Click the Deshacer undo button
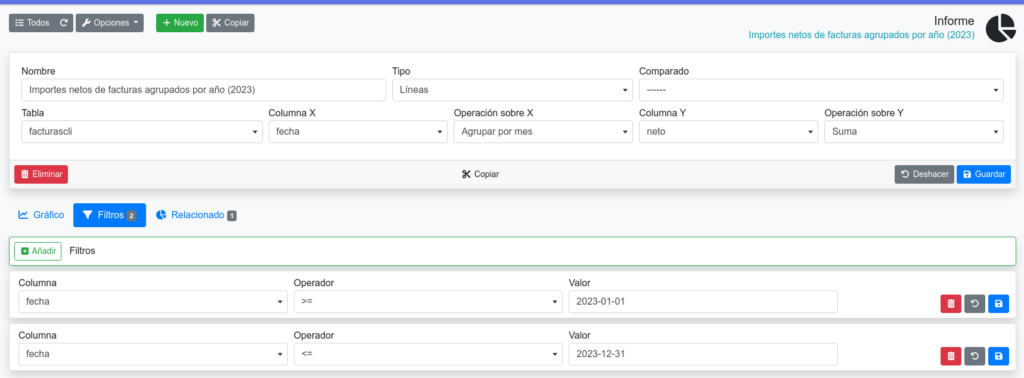 coord(924,174)
